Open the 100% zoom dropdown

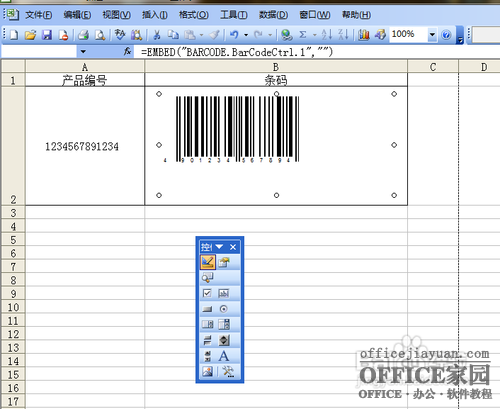pyautogui.click(x=432, y=34)
